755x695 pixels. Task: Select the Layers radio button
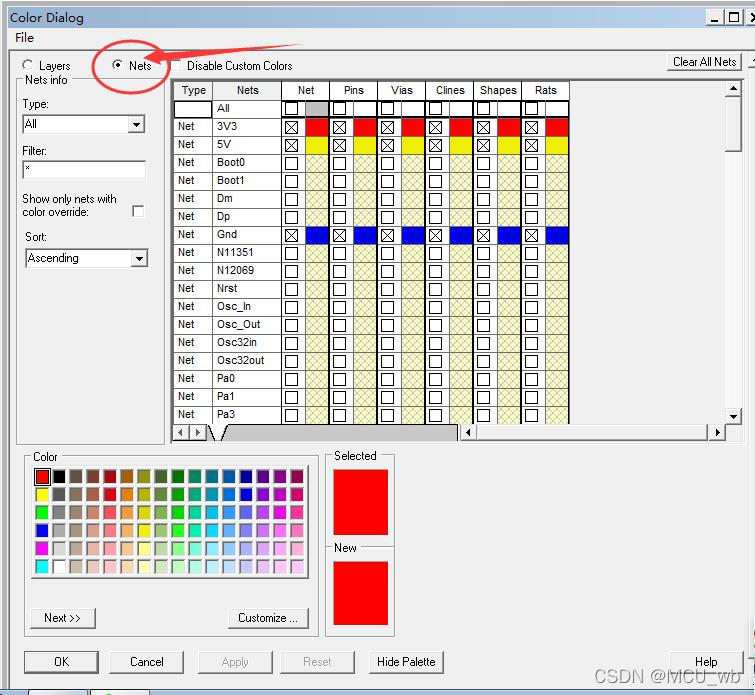[28, 66]
